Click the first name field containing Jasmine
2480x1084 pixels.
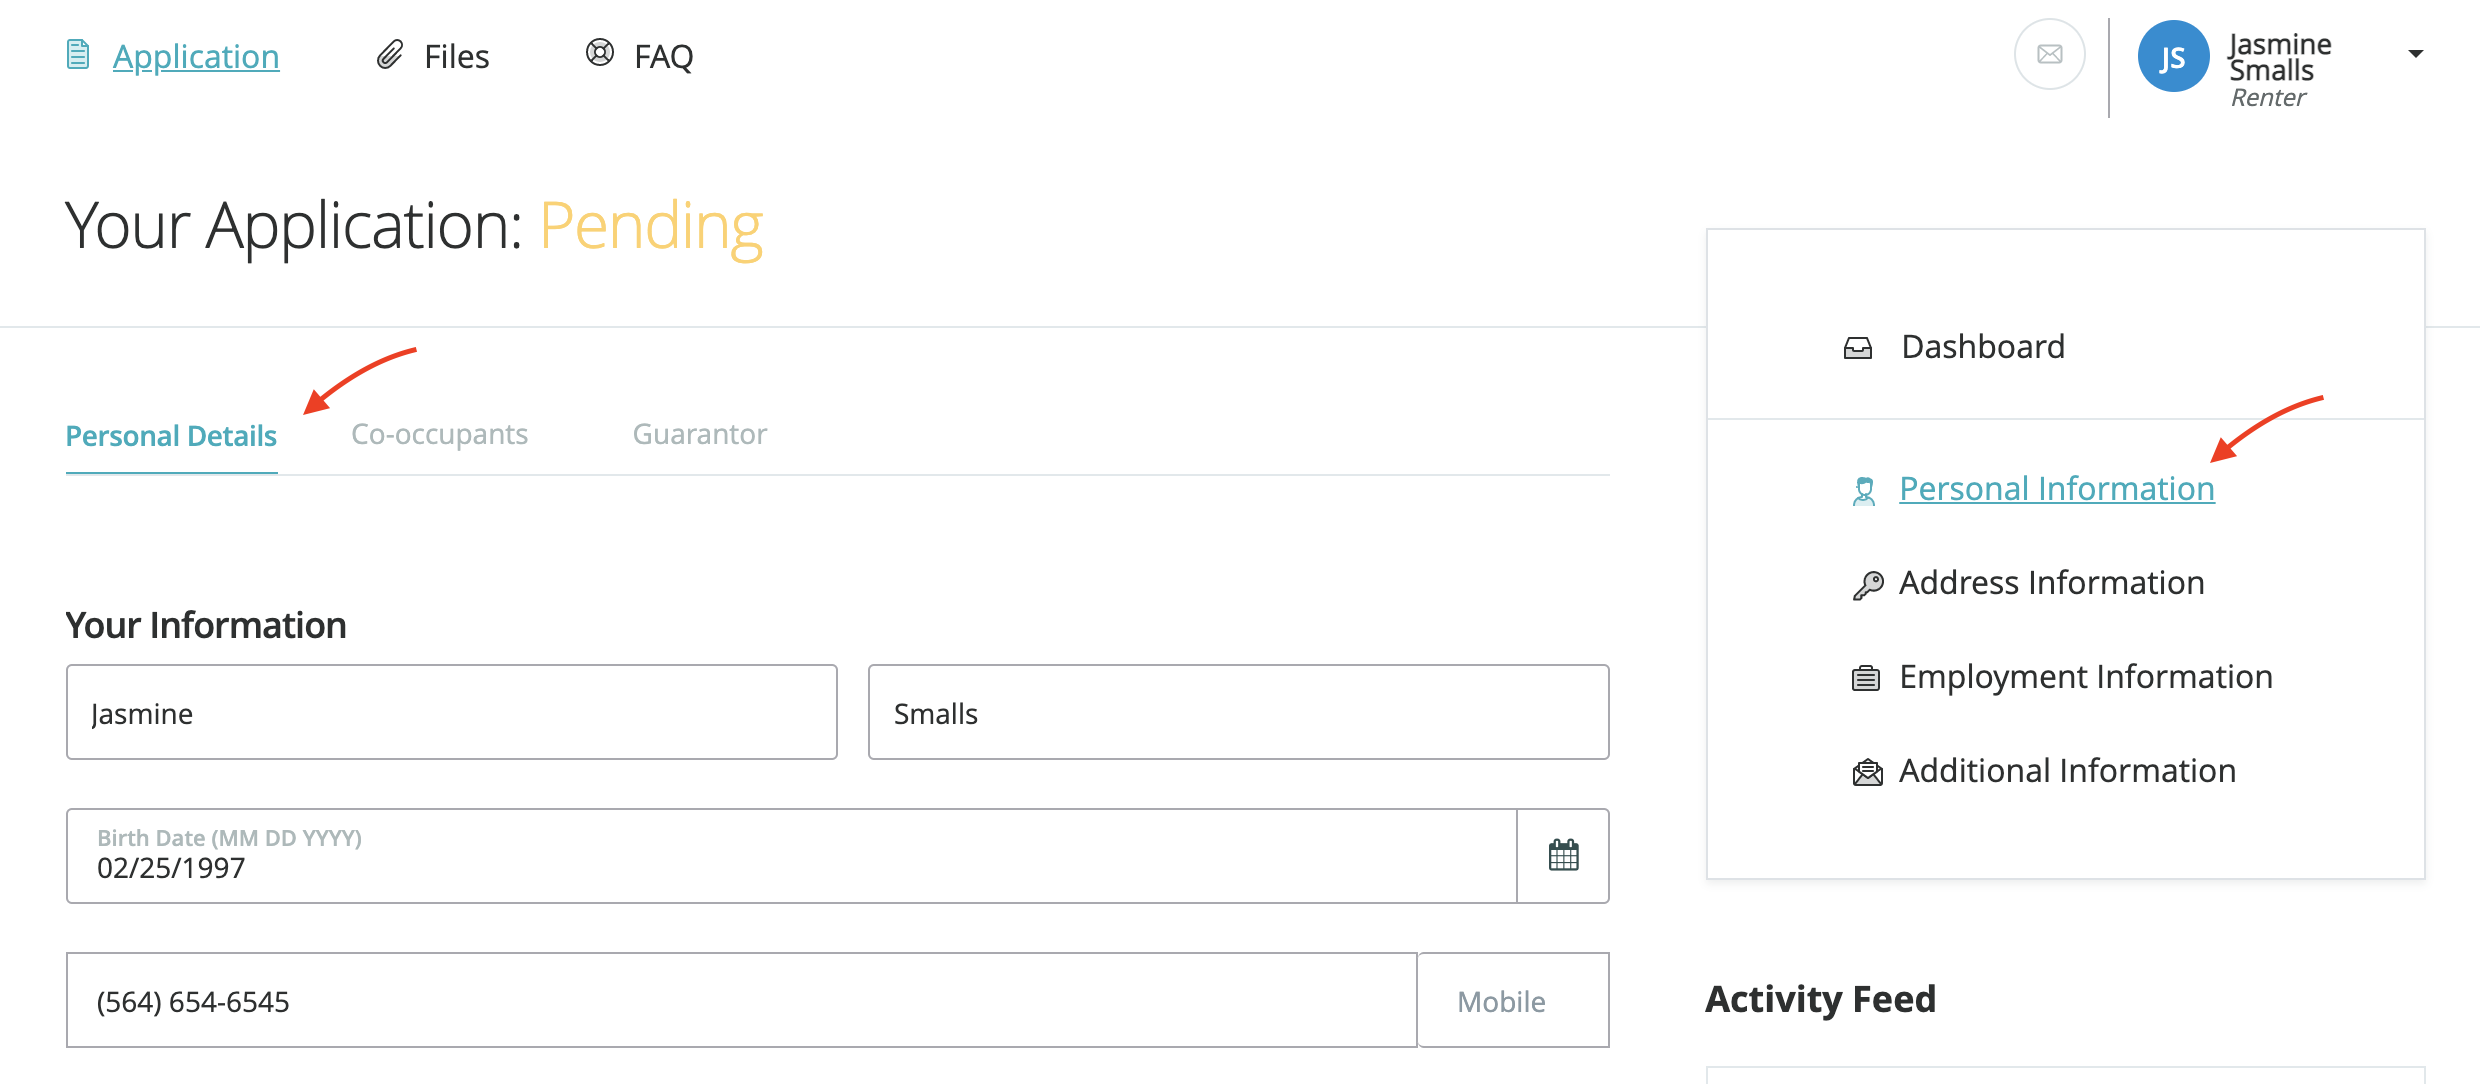[451, 713]
